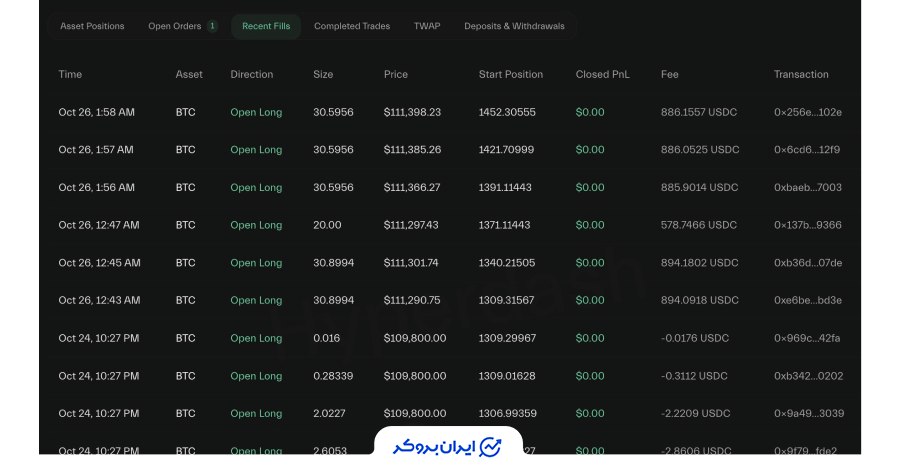Viewport: 900px width, 471px height.
Task: Click the Open Orders count badge
Action: 212,26
